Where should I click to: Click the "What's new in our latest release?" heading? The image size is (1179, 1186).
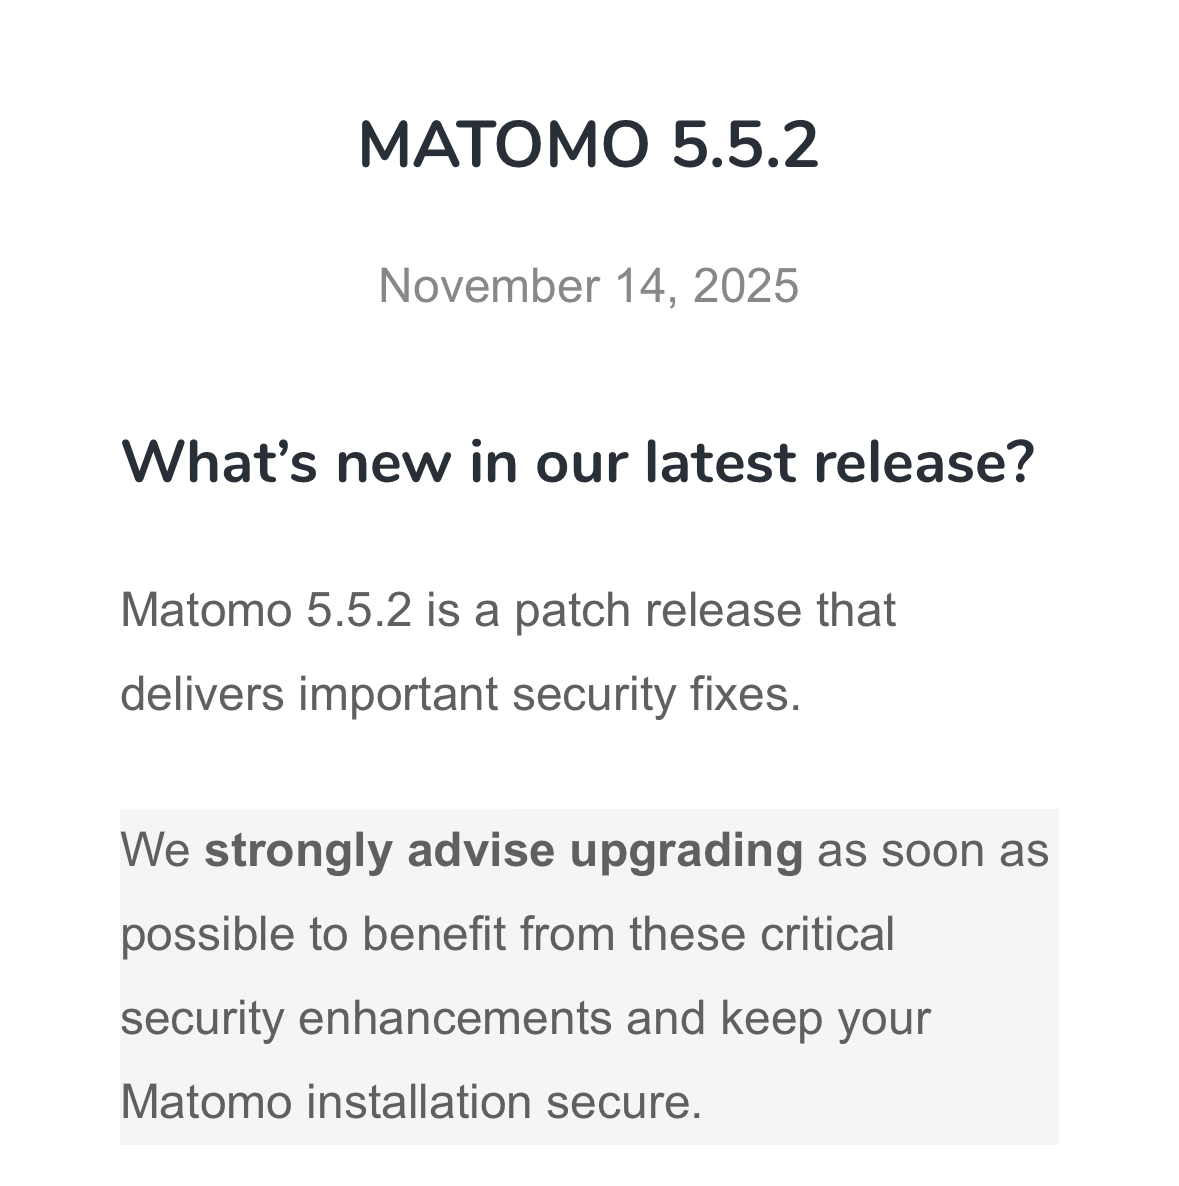[x=577, y=462]
